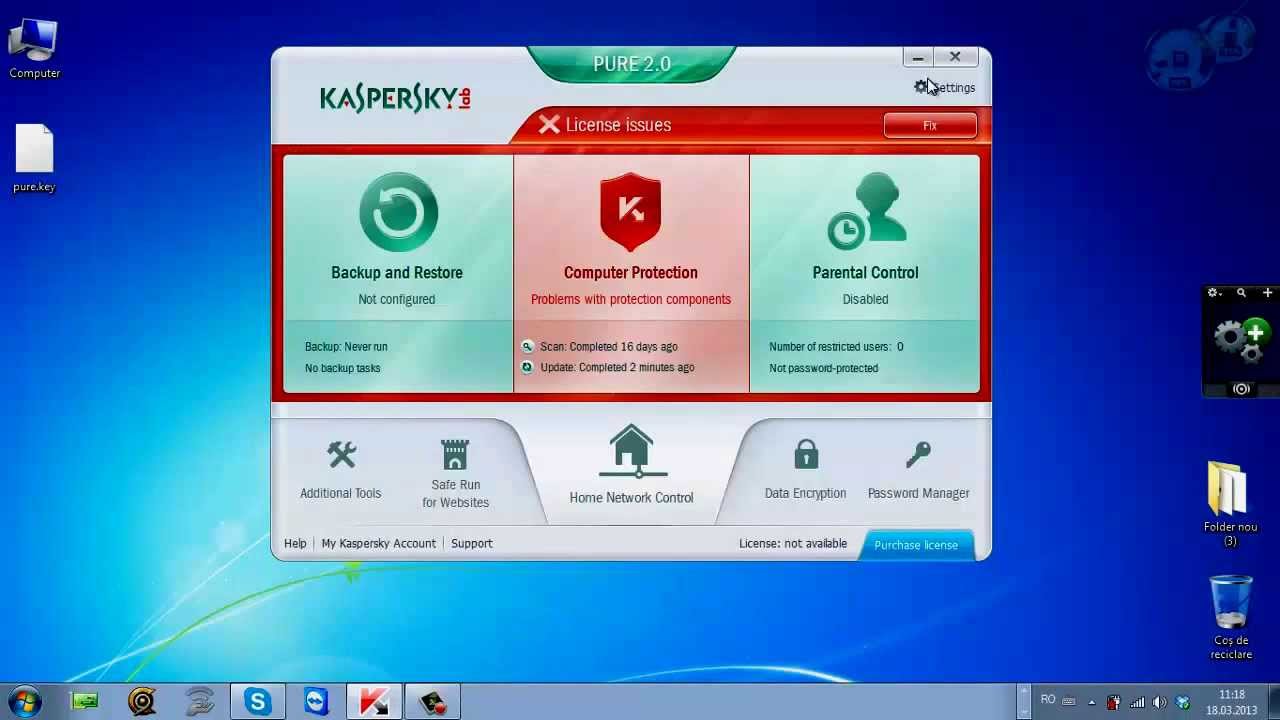Screen dimensions: 1280x720
Task: Open Settings gear in Kaspersky window
Action: tap(921, 87)
